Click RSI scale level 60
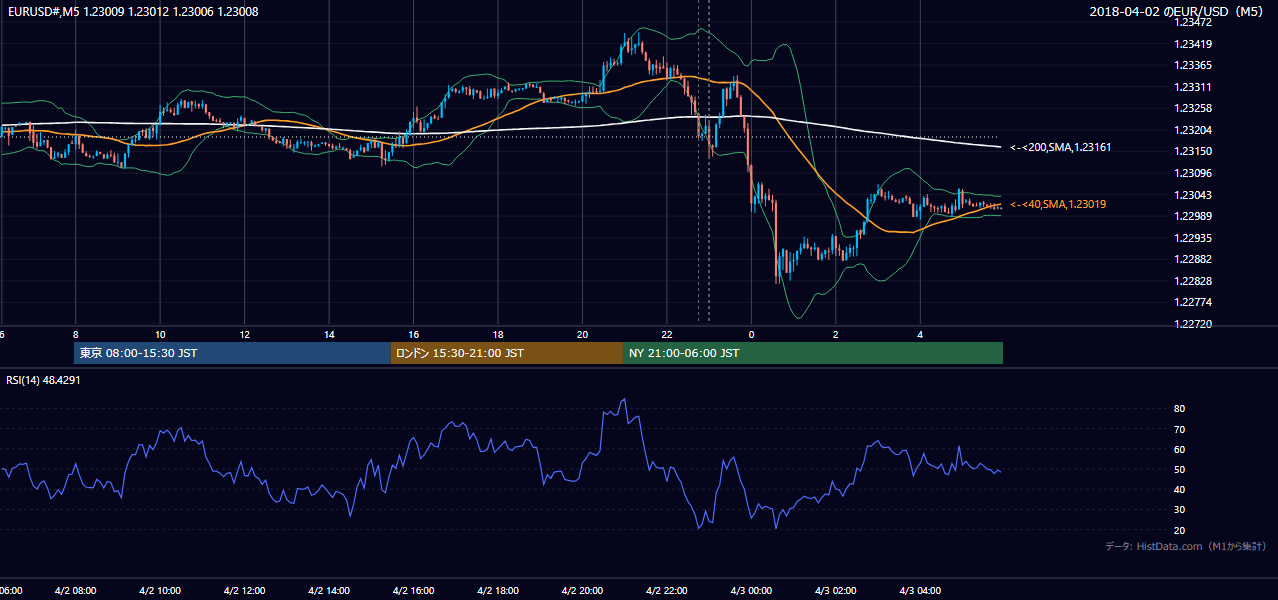This screenshot has height=600, width=1278. pos(1179,449)
